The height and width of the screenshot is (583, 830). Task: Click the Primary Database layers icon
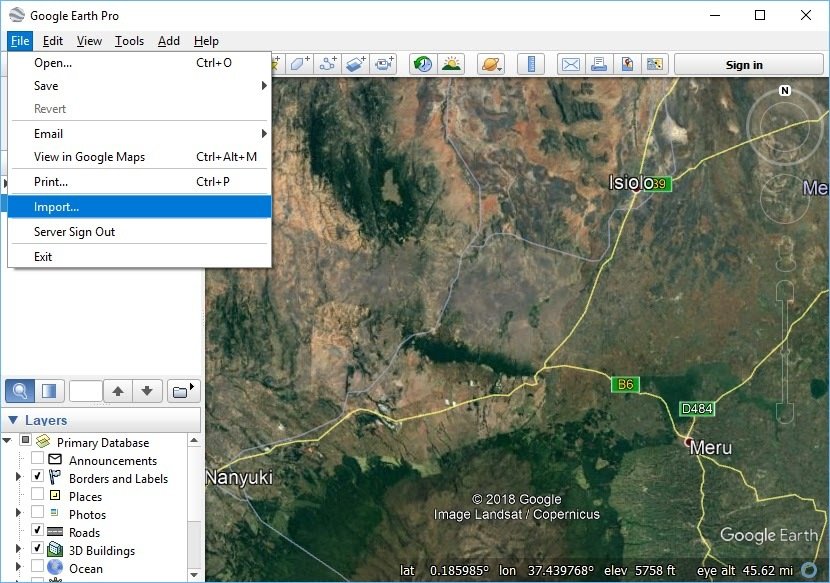click(43, 441)
